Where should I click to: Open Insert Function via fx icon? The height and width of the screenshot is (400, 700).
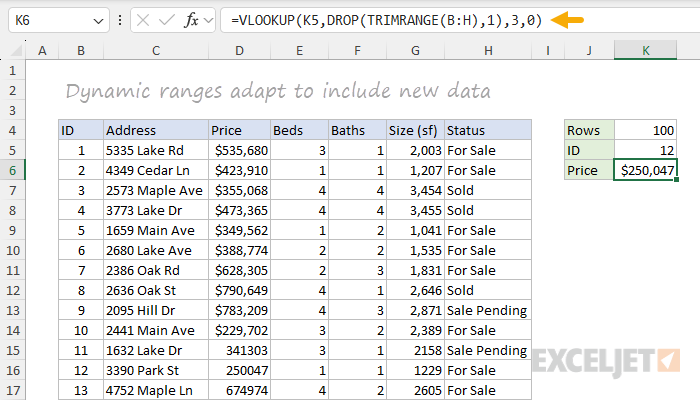(192, 20)
